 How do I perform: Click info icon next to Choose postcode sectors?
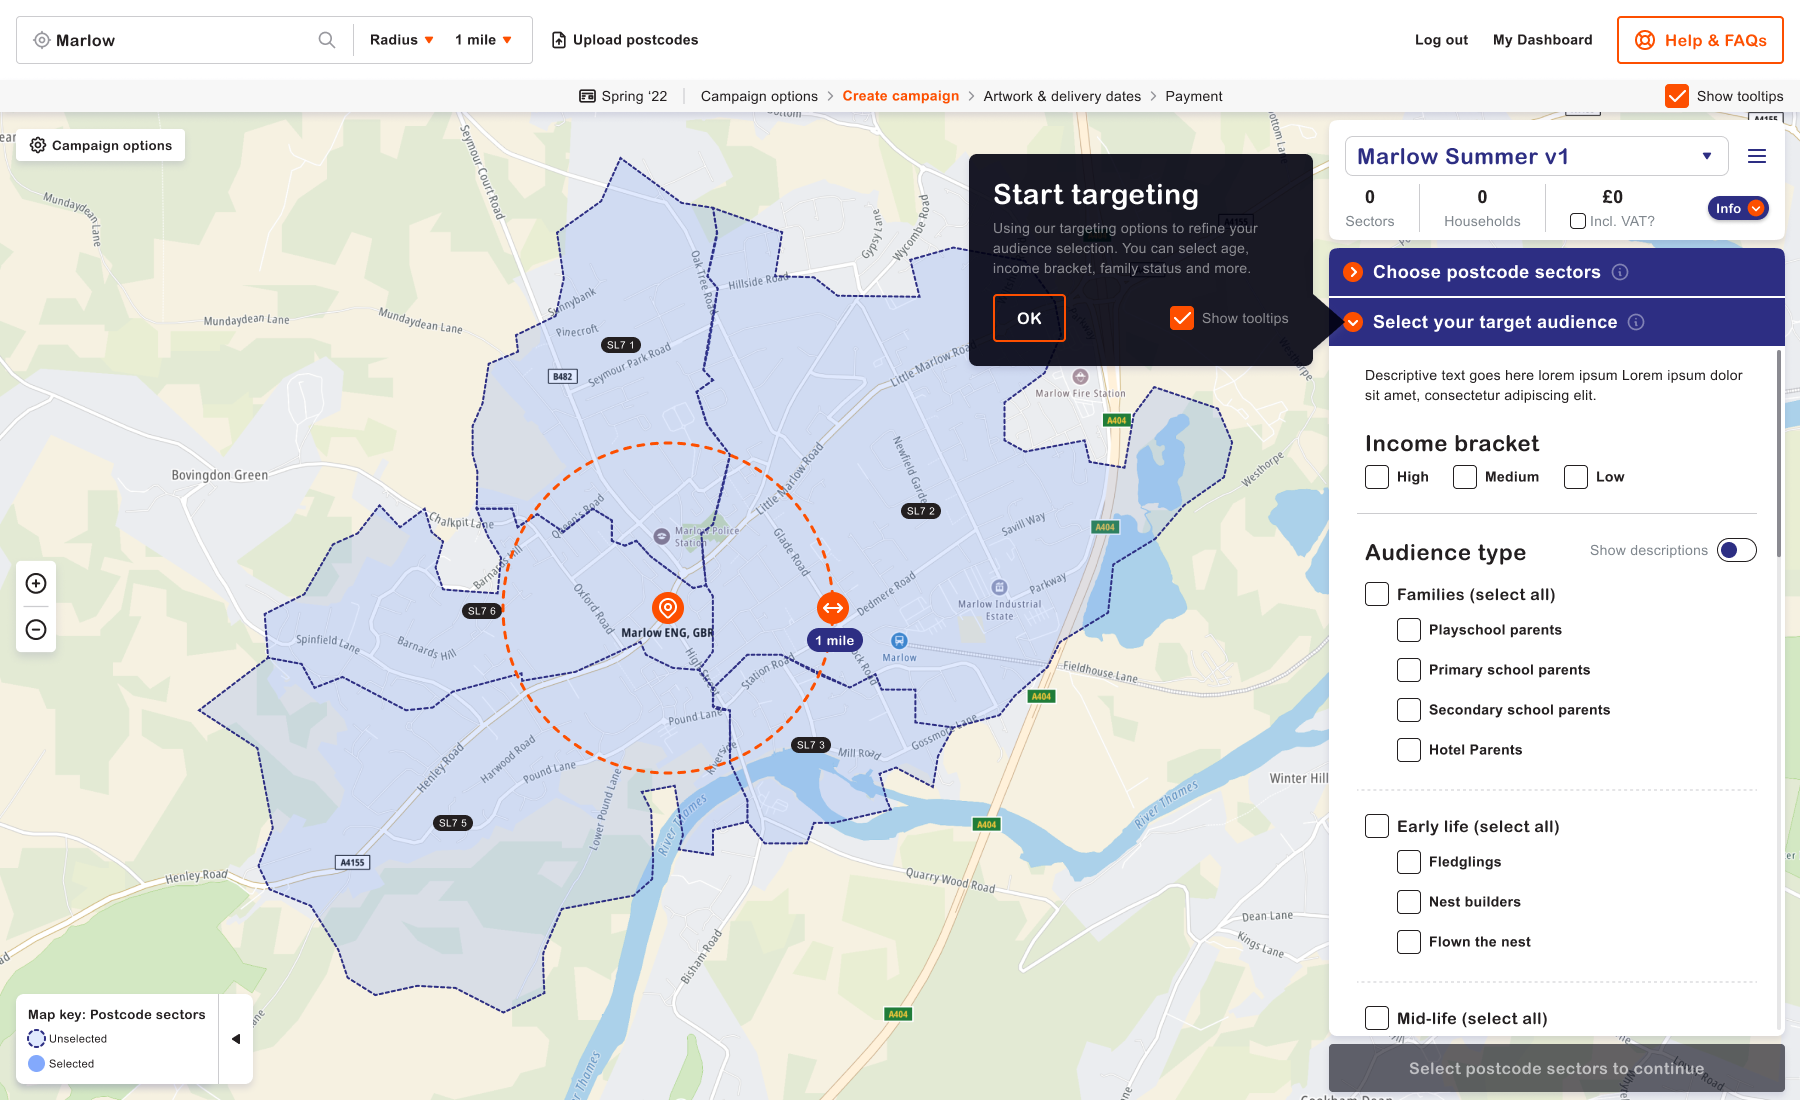click(x=1620, y=272)
